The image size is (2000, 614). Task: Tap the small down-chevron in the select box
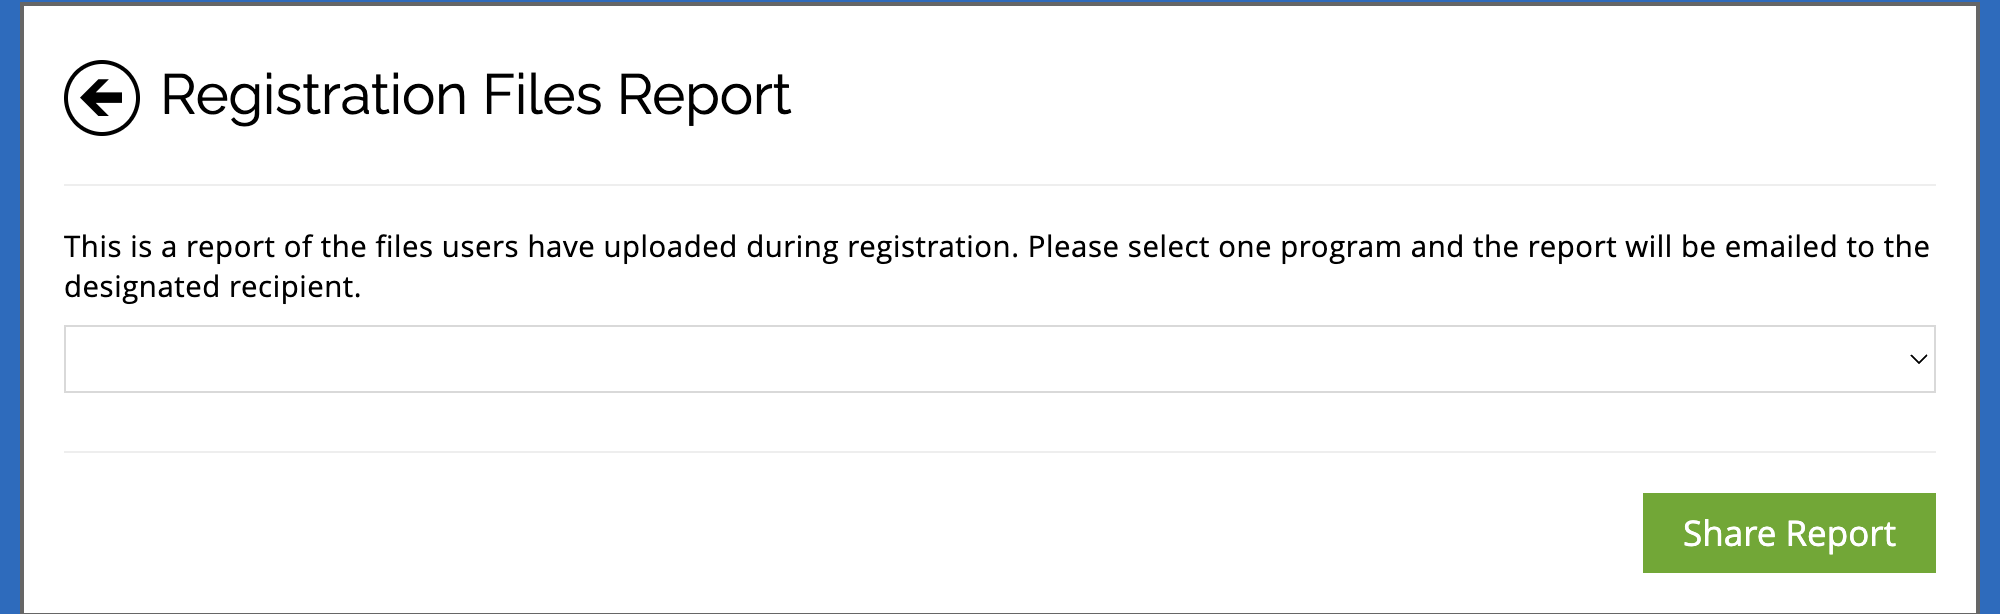[x=1918, y=359]
